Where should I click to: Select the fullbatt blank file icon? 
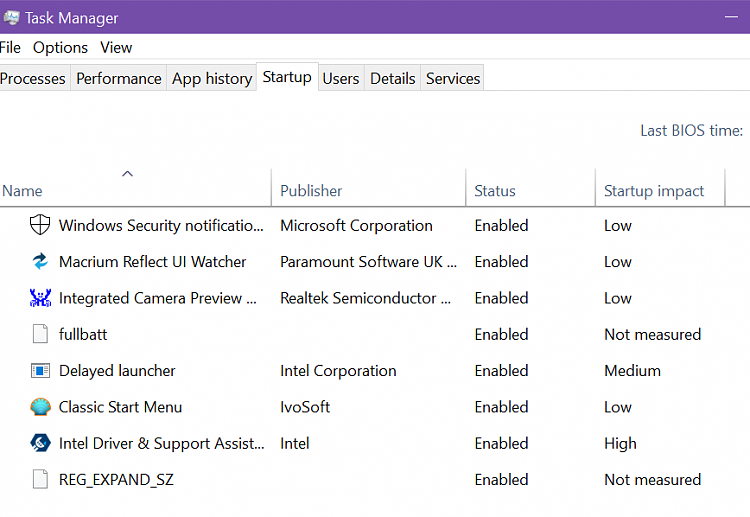(x=40, y=334)
